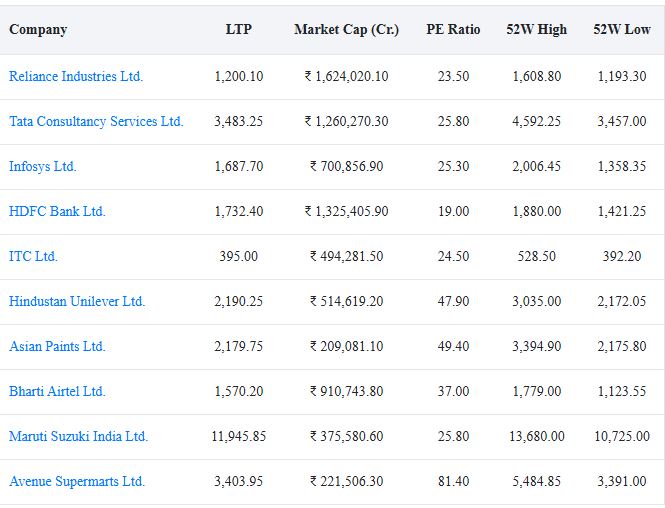Click the Infosys Ltd. link

tap(42, 166)
